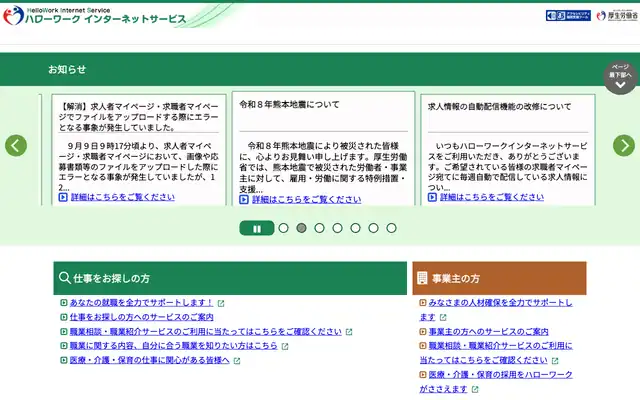Jump to page bottom with ページ最下部へ button

point(620,78)
